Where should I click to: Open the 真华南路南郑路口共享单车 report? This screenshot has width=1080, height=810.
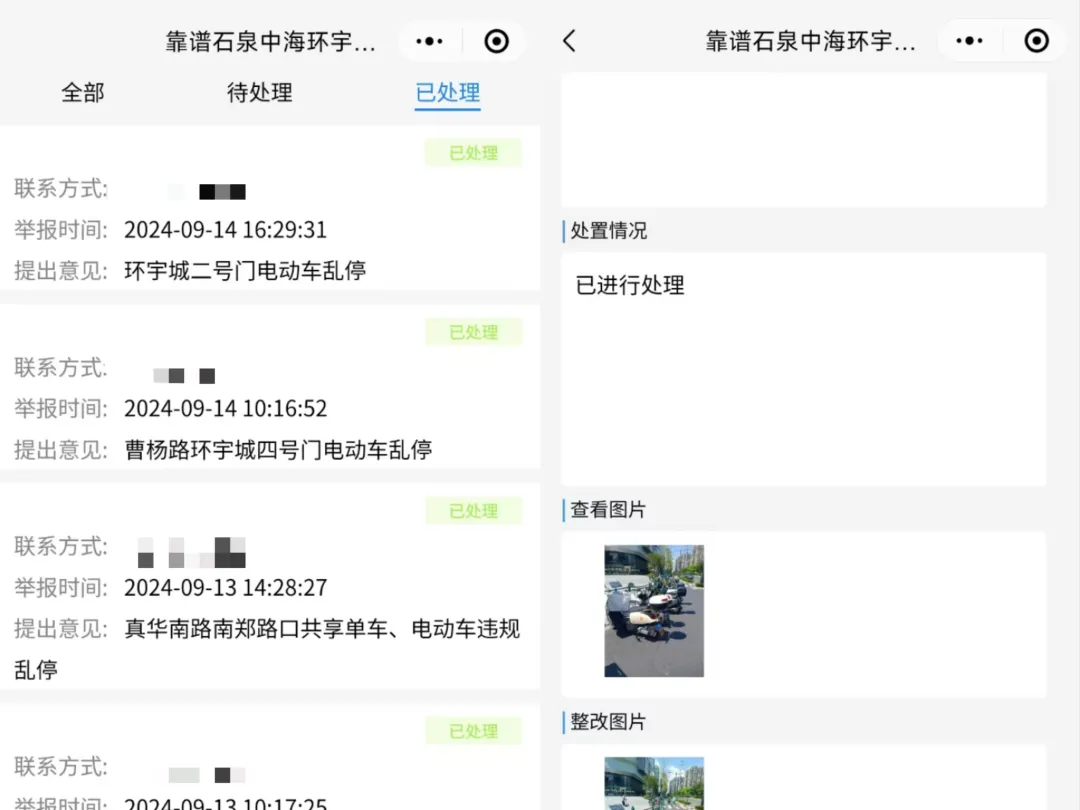pyautogui.click(x=322, y=630)
